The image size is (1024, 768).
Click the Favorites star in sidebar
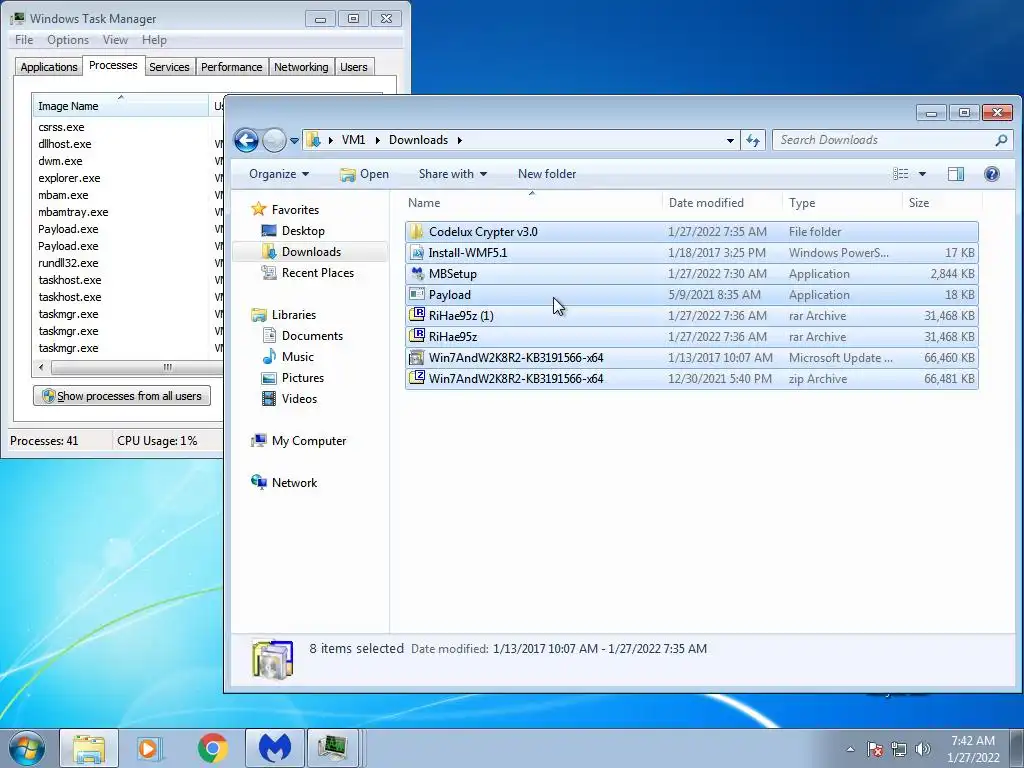pos(259,209)
